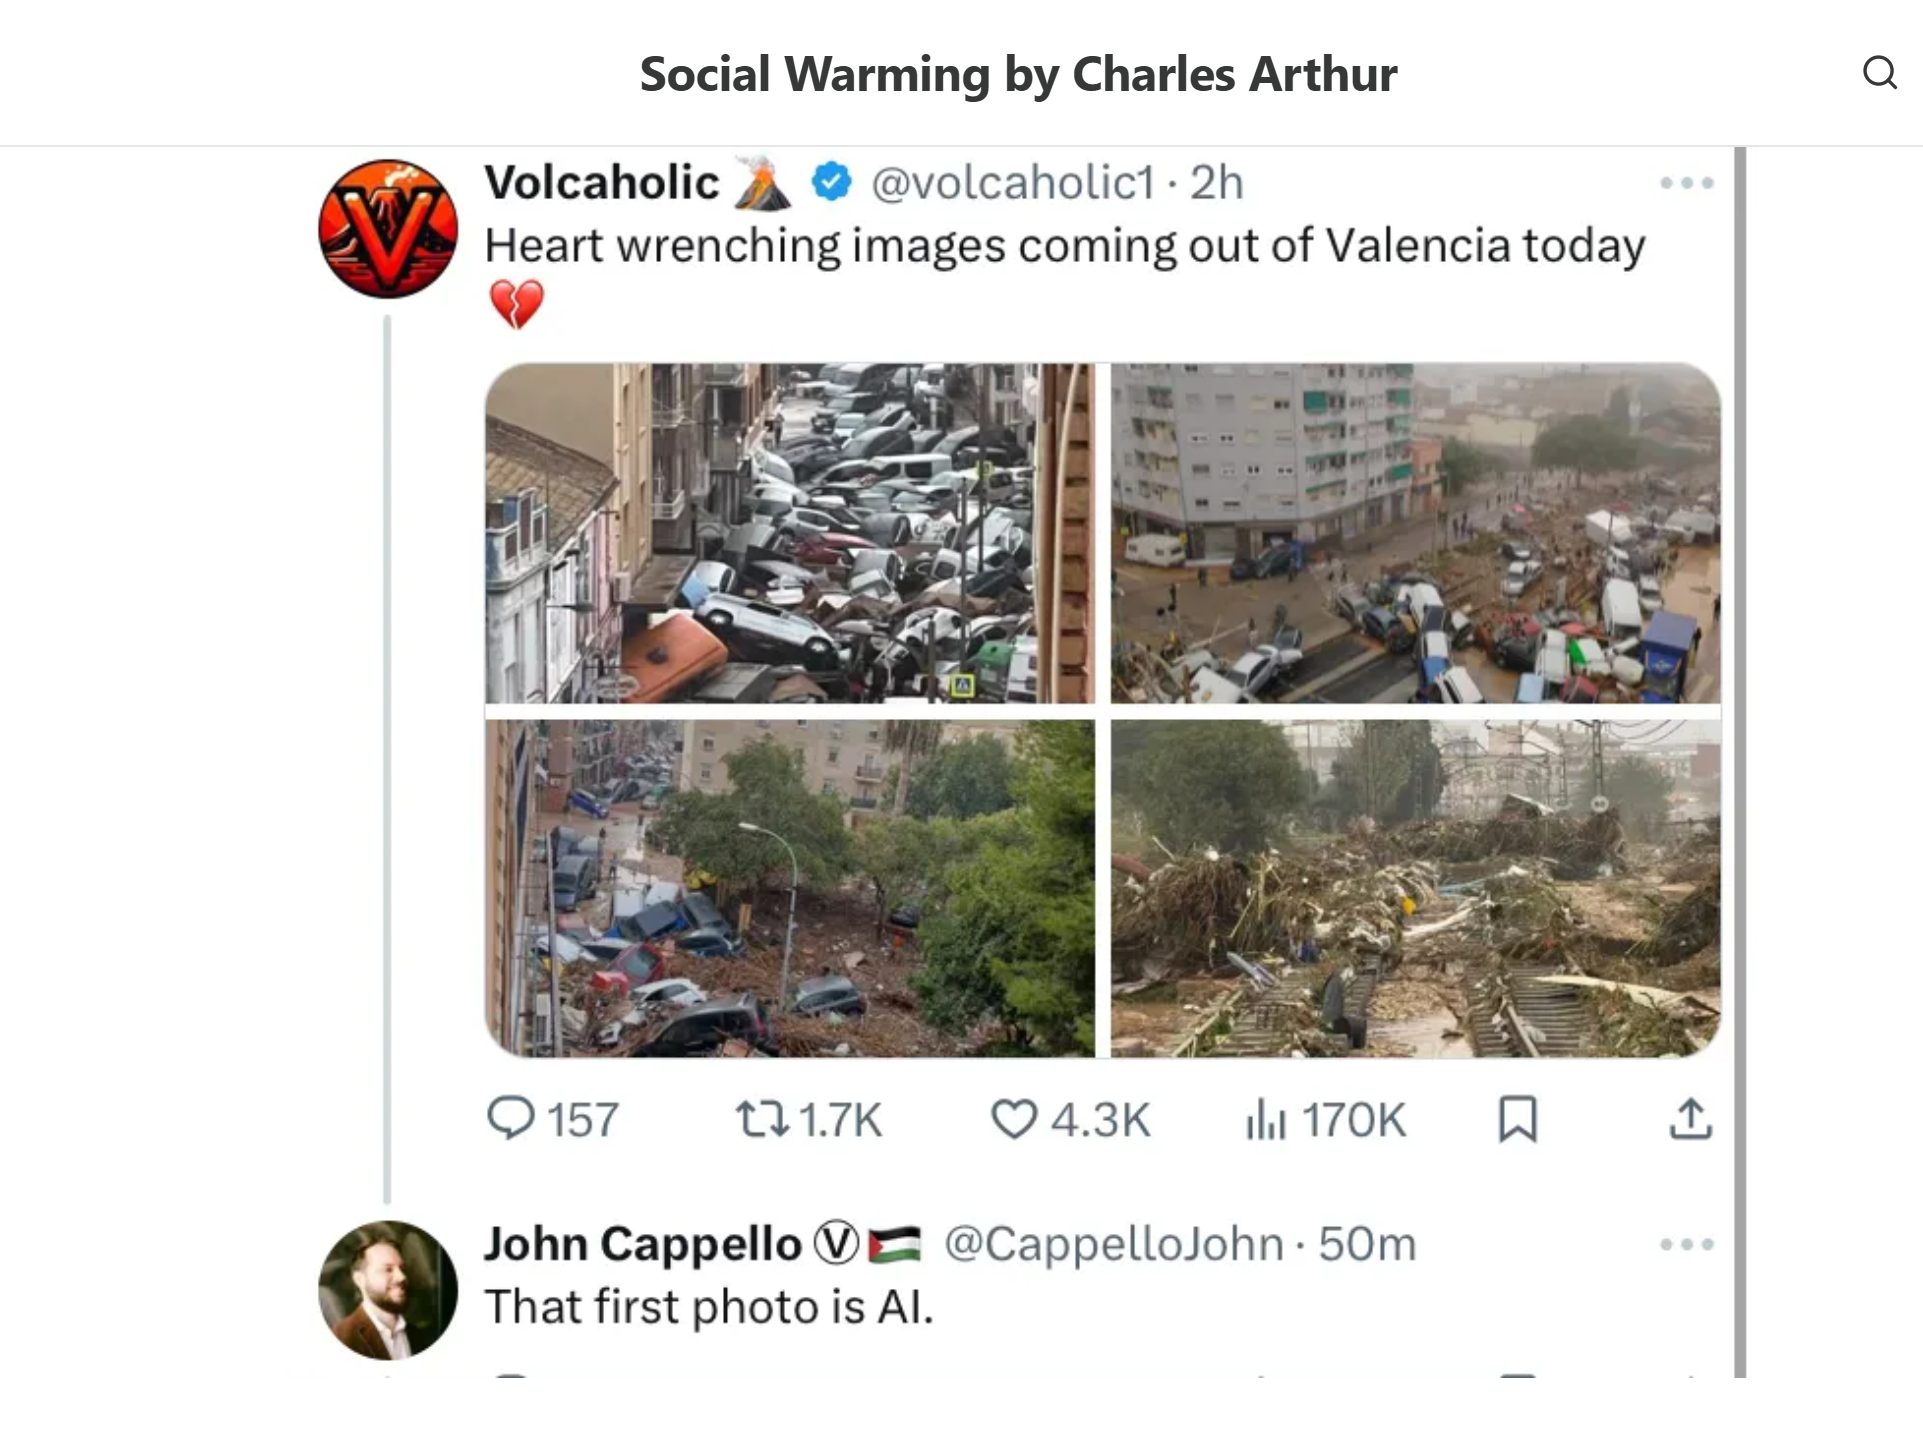
Task: Expand the three-dot menu on Volcaholic tweet
Action: [x=1686, y=183]
